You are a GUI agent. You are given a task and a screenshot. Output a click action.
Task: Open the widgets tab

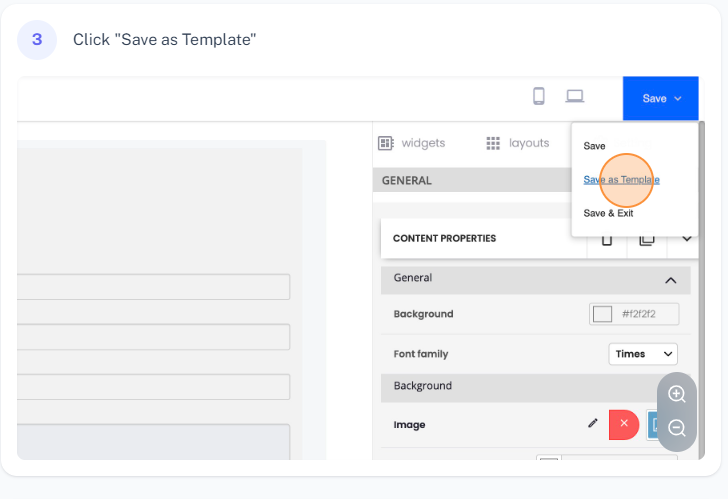tap(412, 143)
